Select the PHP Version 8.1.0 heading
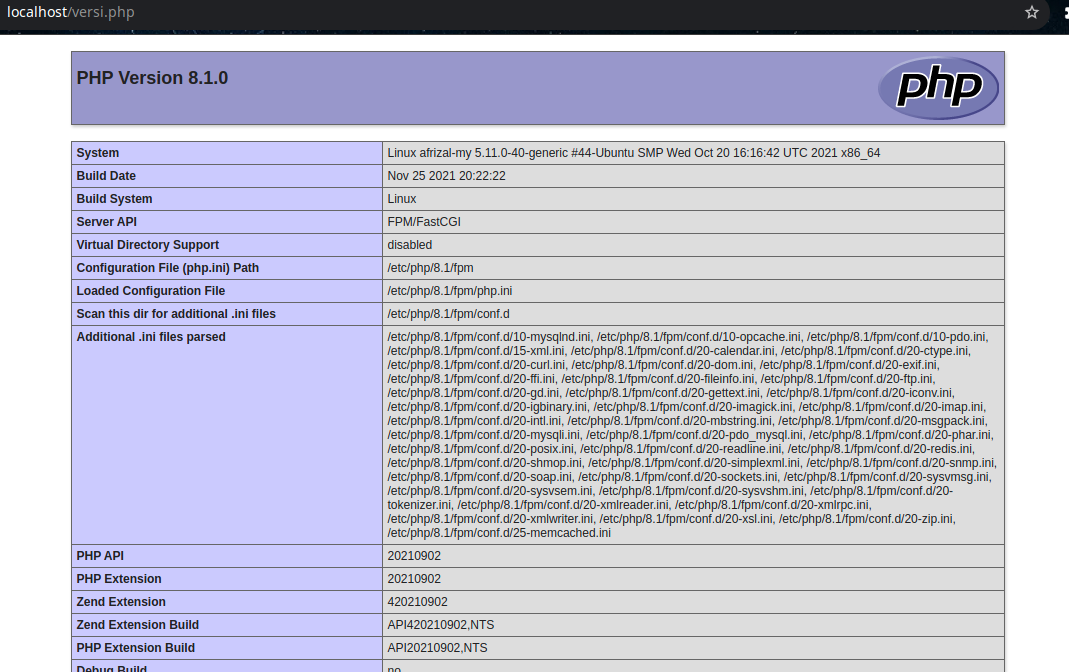The width and height of the screenshot is (1069, 672). click(152, 78)
